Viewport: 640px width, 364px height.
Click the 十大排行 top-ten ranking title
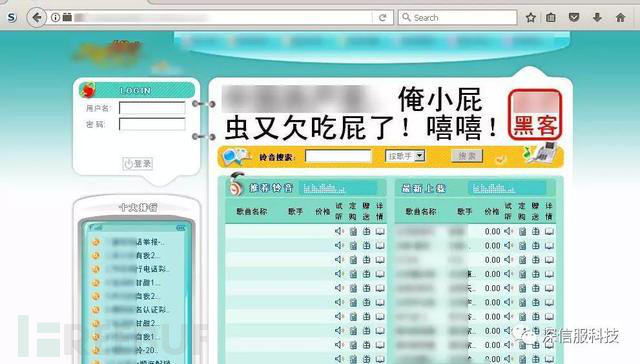[x=138, y=207]
